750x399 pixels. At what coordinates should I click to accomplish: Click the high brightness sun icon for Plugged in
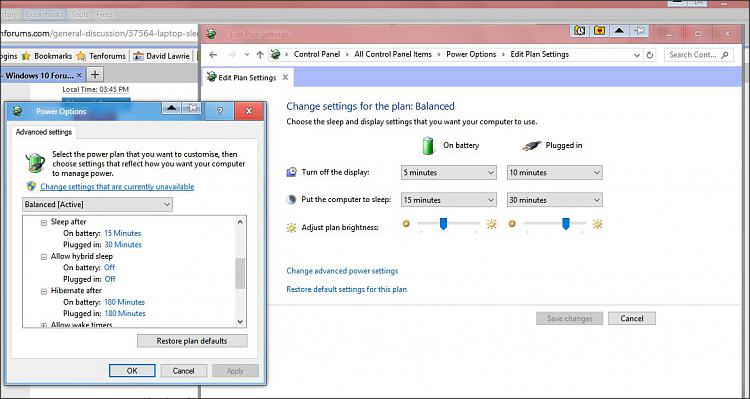click(x=597, y=223)
